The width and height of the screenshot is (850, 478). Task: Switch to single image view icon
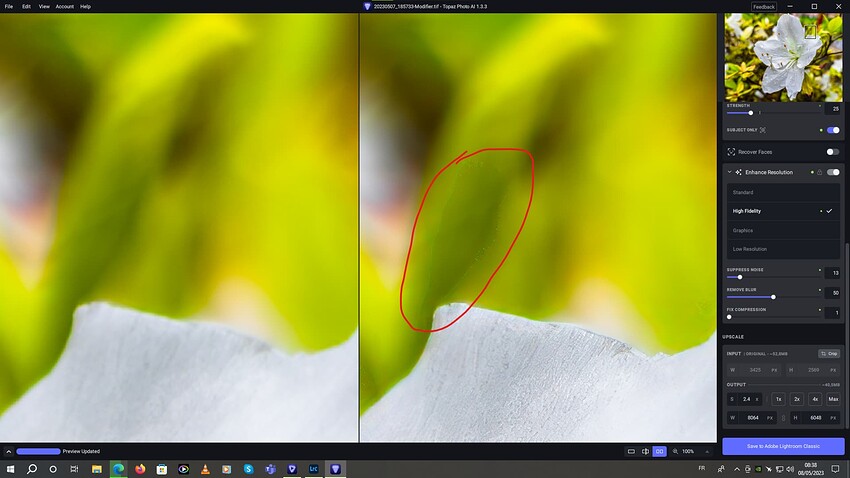631,451
